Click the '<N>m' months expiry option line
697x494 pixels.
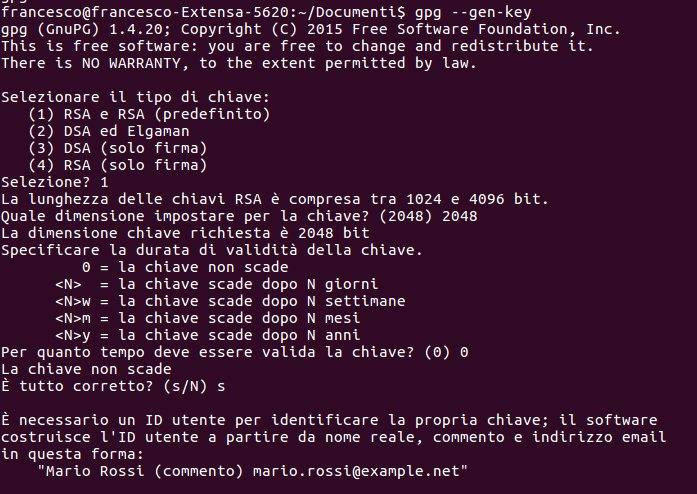(208, 318)
